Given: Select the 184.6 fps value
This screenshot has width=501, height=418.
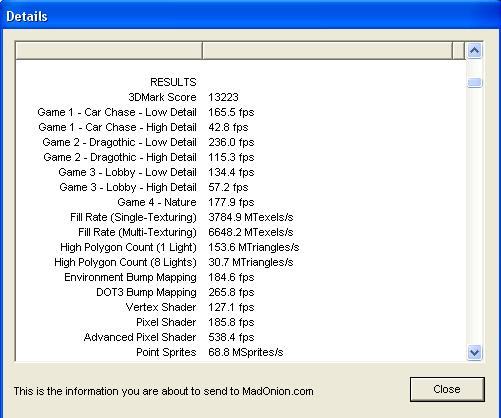Looking at the screenshot, I should (231, 277).
